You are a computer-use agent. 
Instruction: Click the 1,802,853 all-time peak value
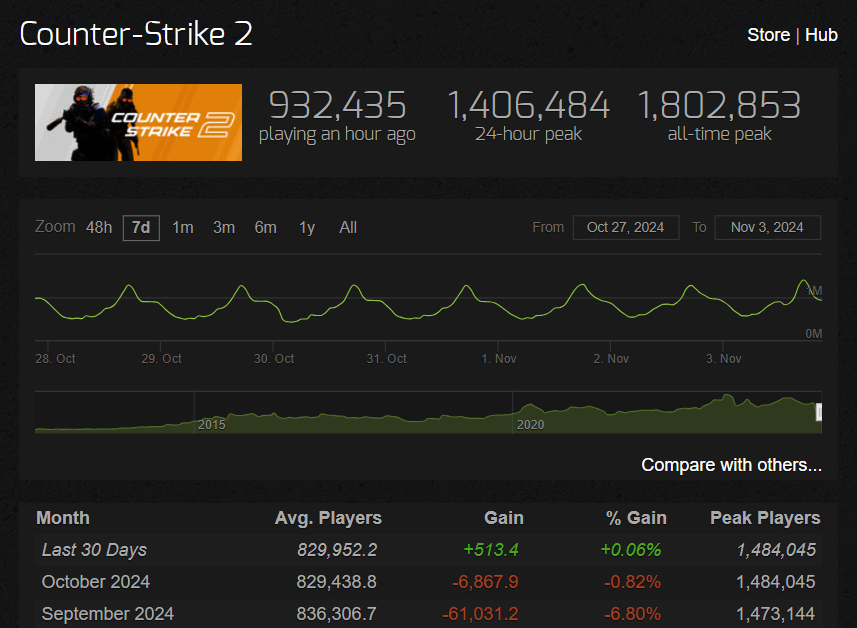click(x=719, y=105)
